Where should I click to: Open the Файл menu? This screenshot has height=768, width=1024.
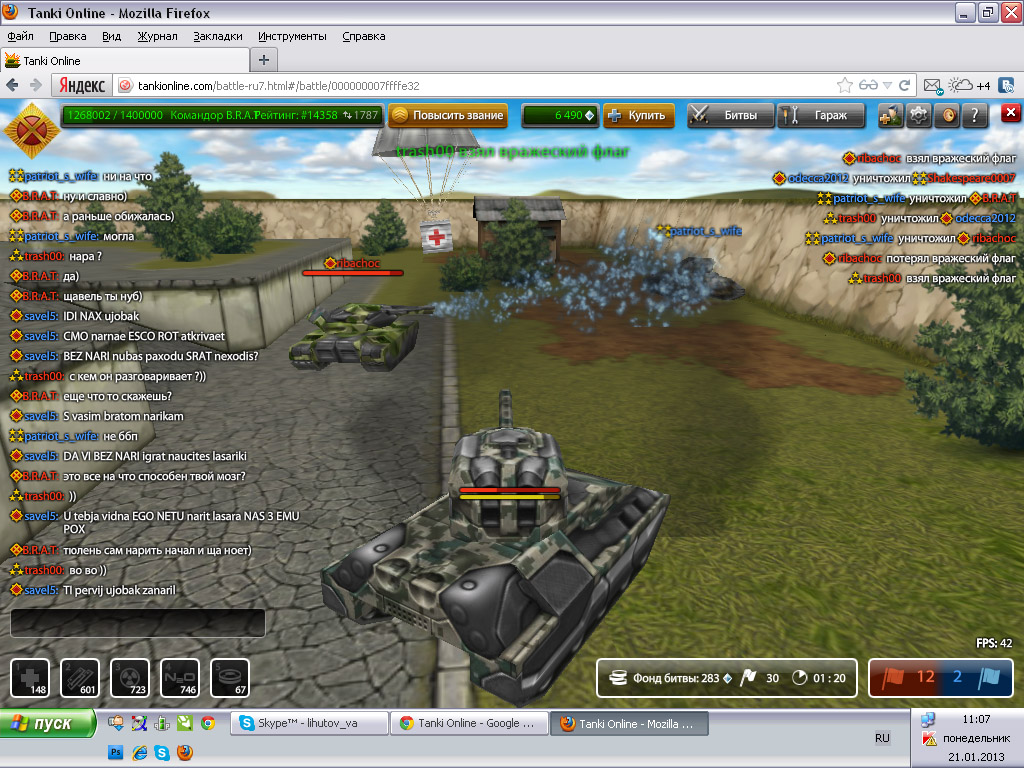click(x=20, y=37)
